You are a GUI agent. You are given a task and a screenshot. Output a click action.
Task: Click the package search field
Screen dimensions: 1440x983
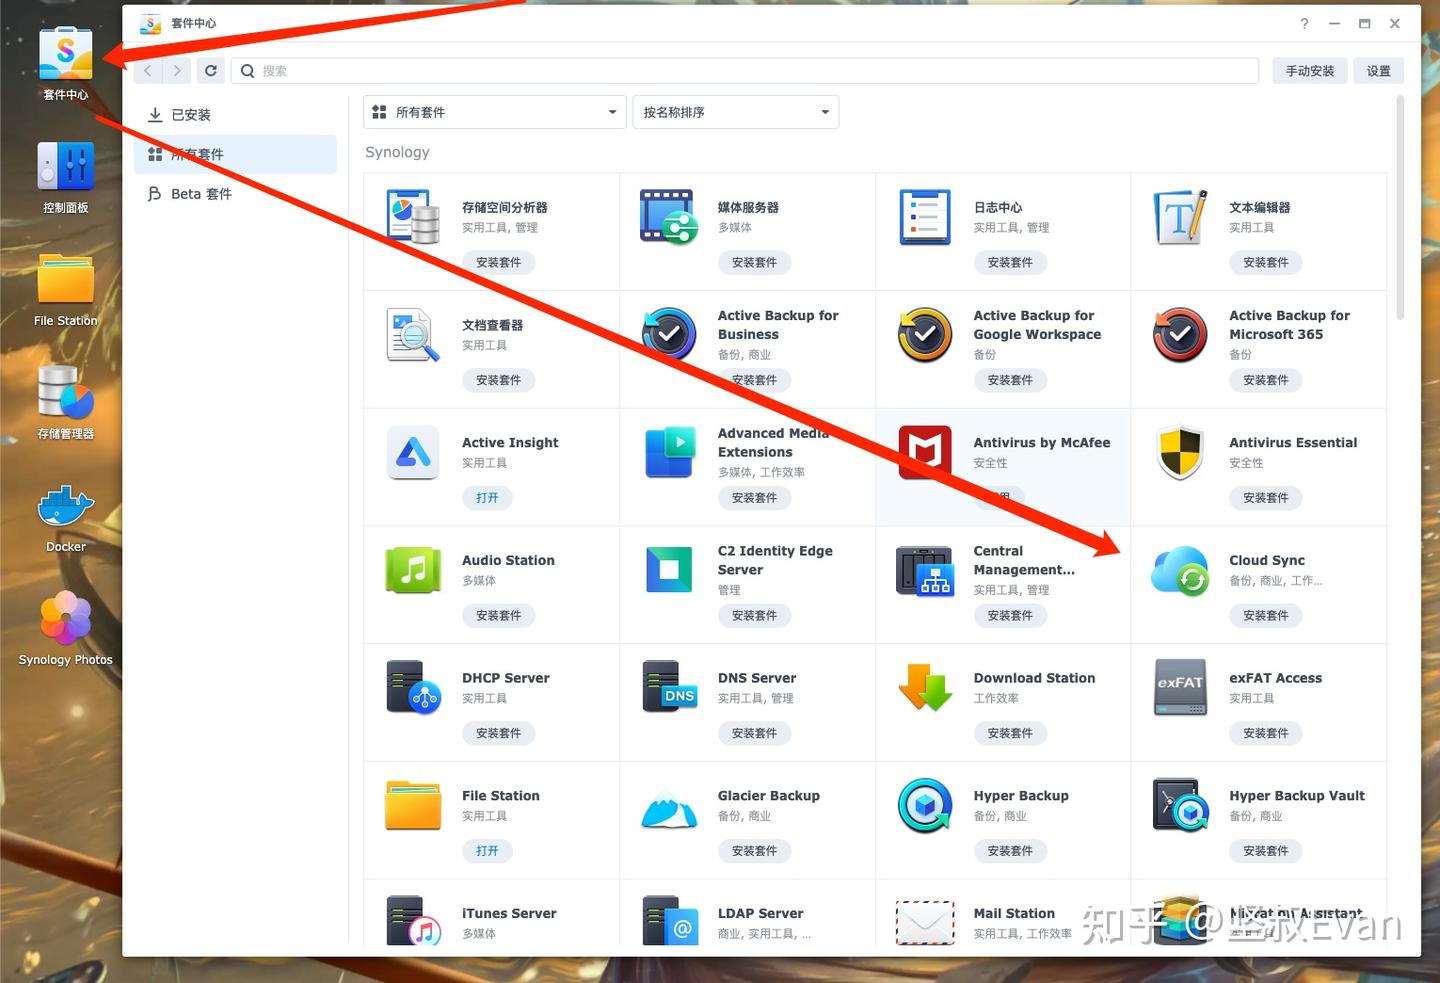(745, 71)
